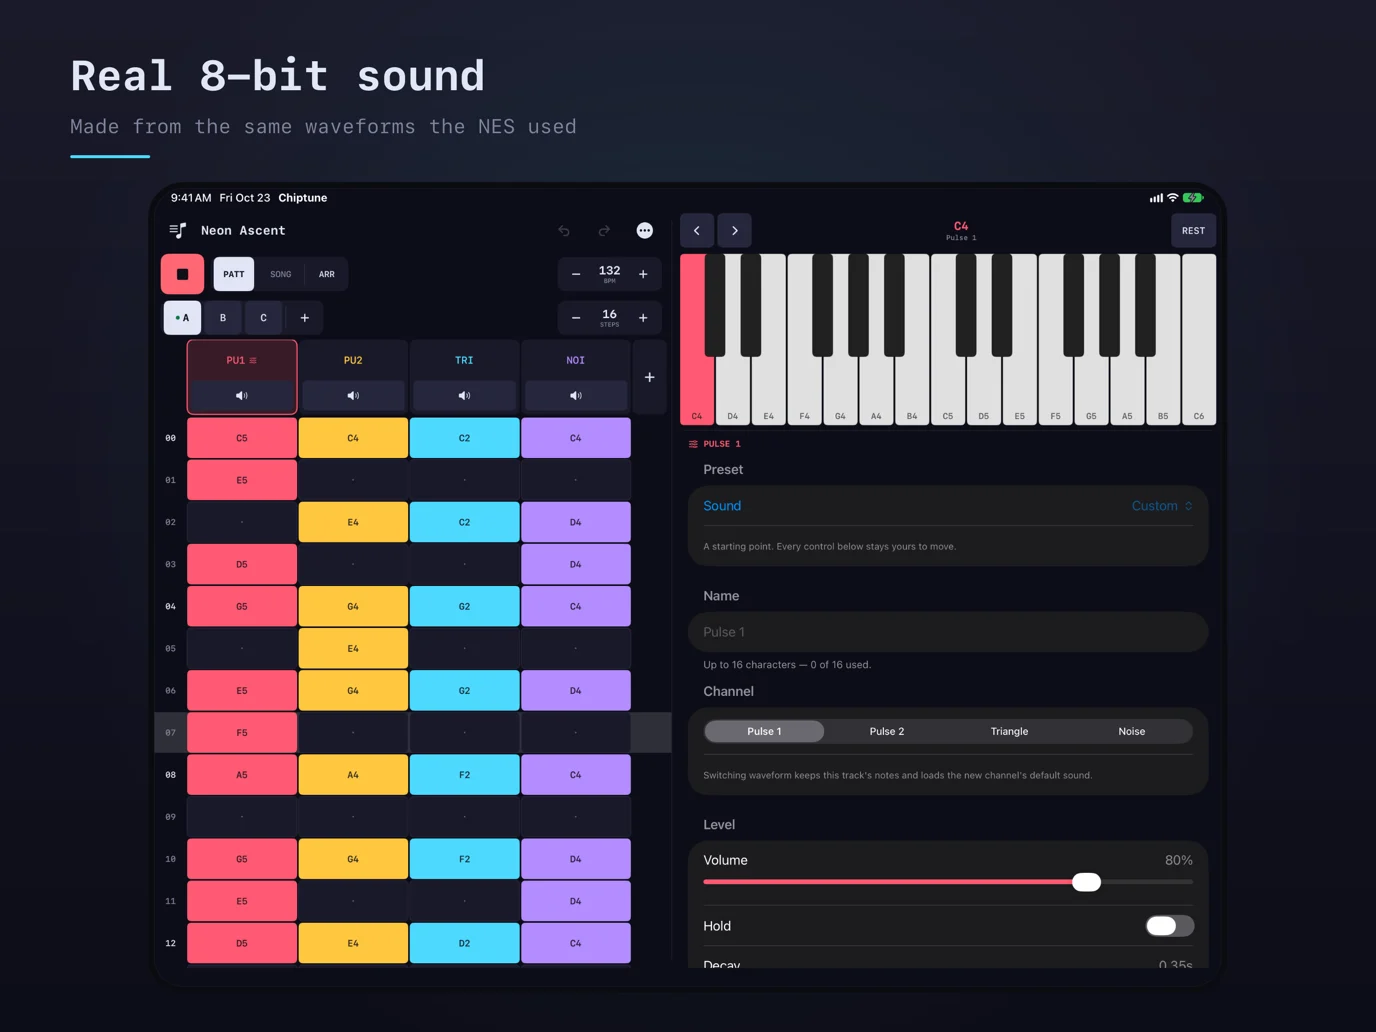The width and height of the screenshot is (1376, 1032).
Task: Select the NOI track header
Action: click(x=576, y=360)
